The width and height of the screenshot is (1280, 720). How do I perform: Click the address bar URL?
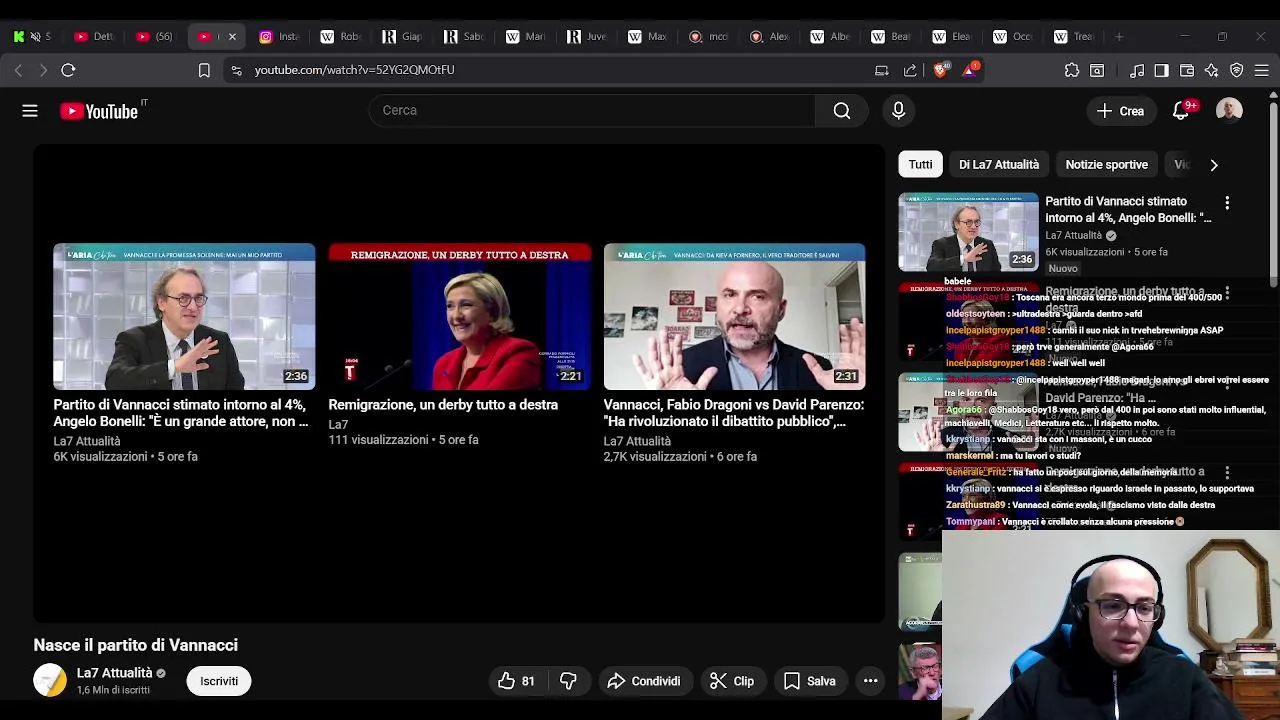tap(354, 70)
